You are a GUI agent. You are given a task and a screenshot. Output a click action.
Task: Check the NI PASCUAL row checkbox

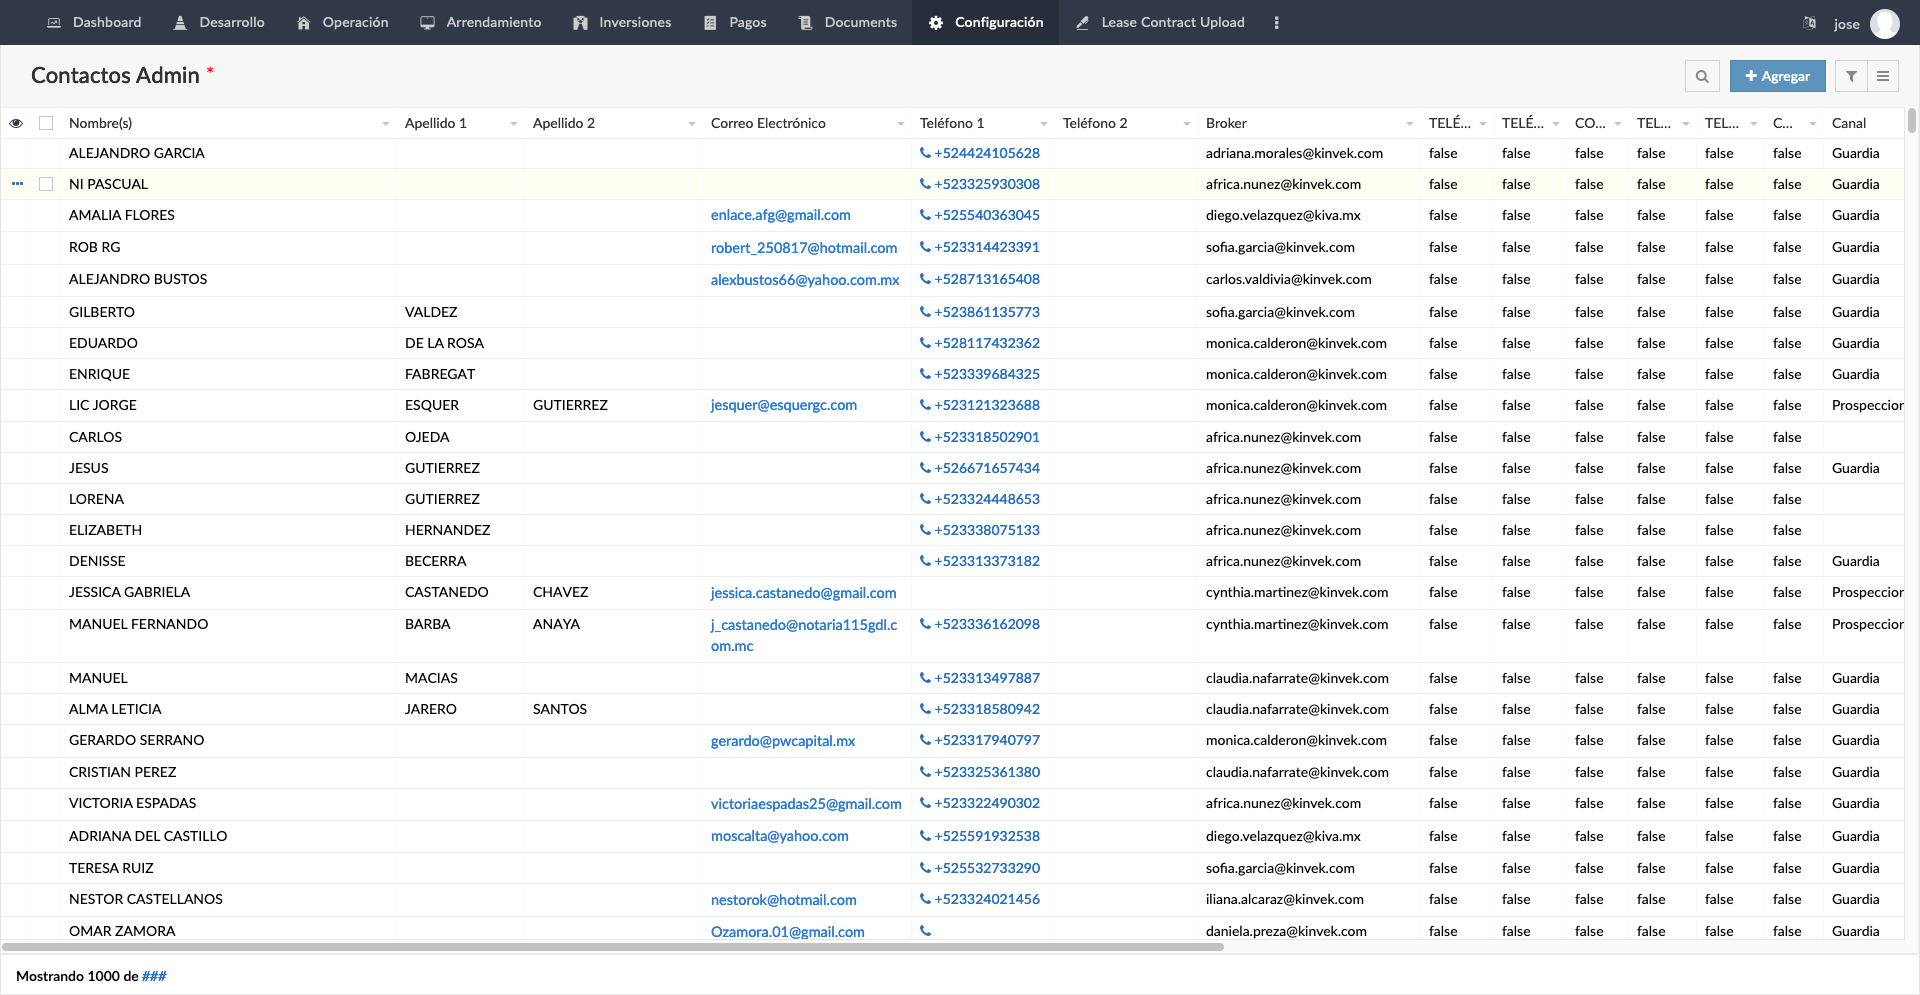coord(46,184)
